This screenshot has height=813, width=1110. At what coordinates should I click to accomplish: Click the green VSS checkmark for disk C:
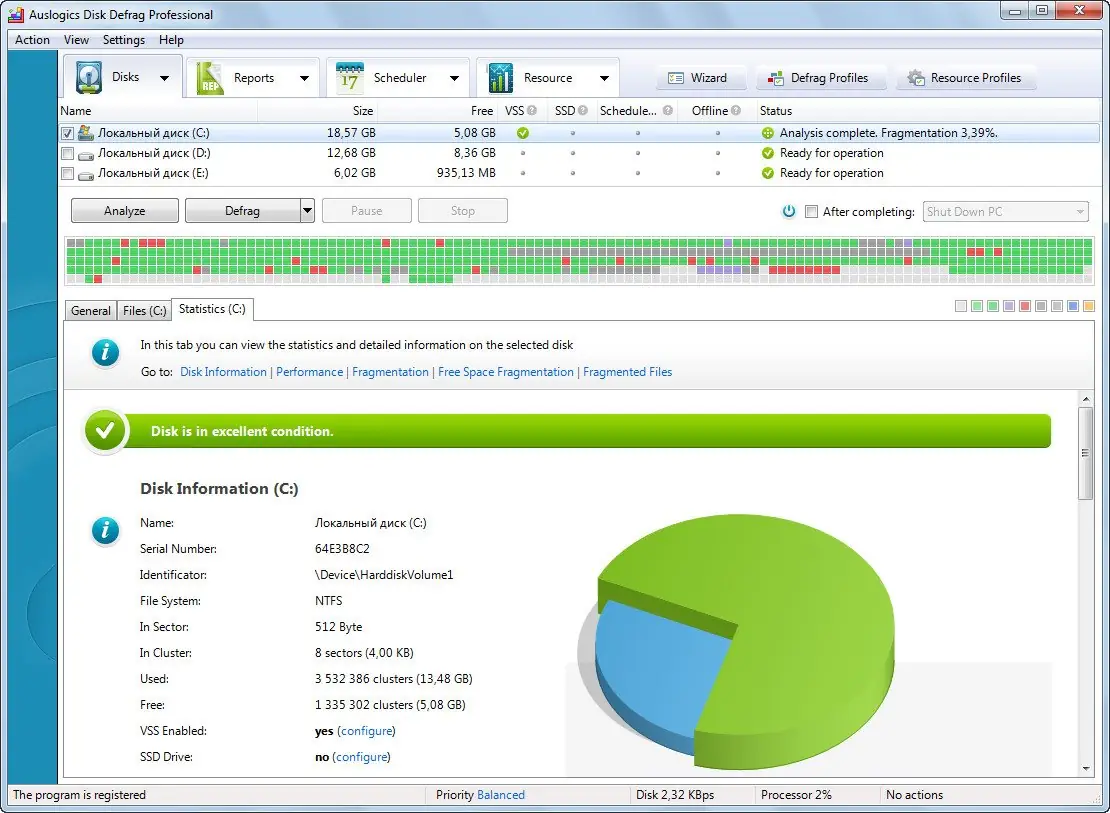pos(522,132)
